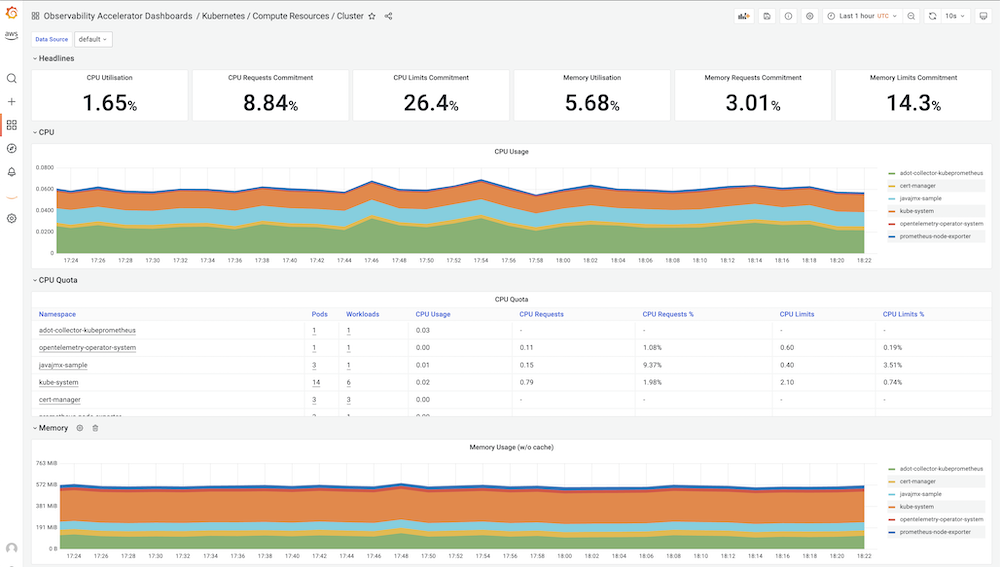Click the Add panel icon in toolbar
1000x567 pixels.
point(744,16)
